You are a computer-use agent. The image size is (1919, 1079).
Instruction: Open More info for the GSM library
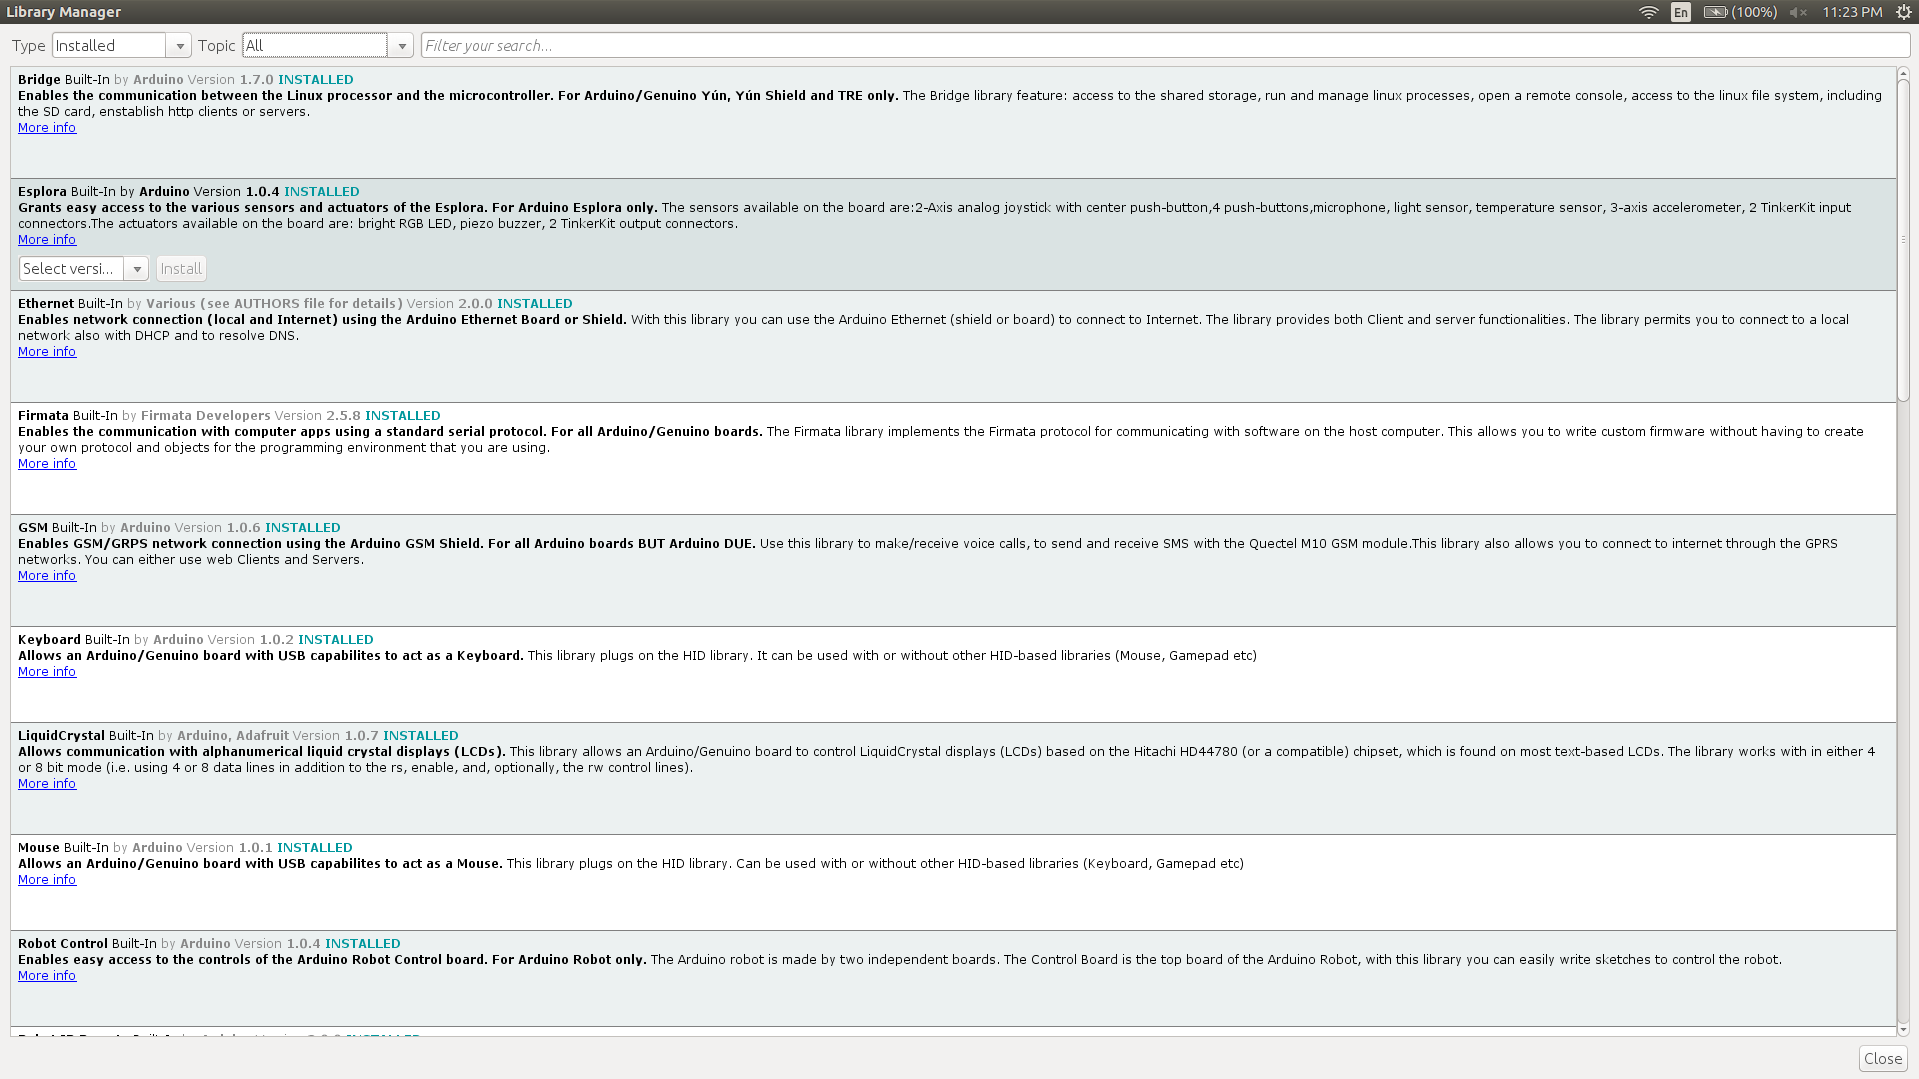tap(46, 575)
